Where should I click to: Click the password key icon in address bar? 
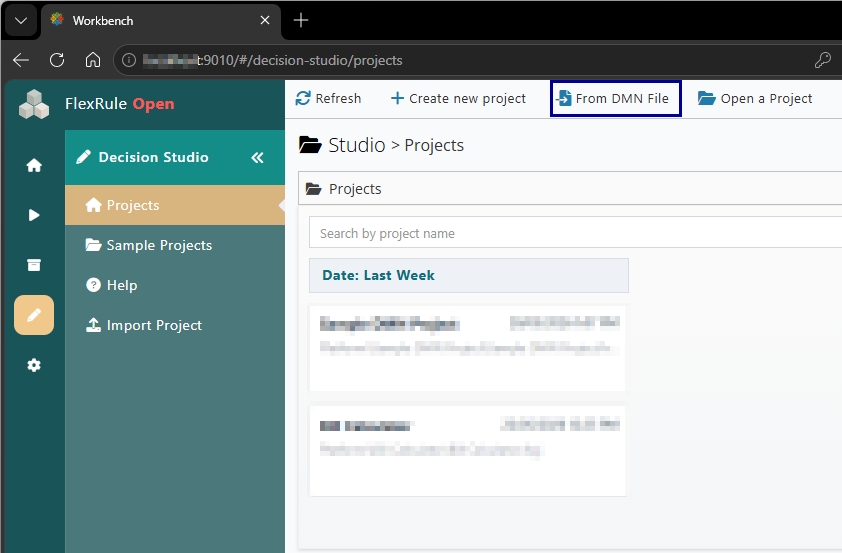(822, 60)
